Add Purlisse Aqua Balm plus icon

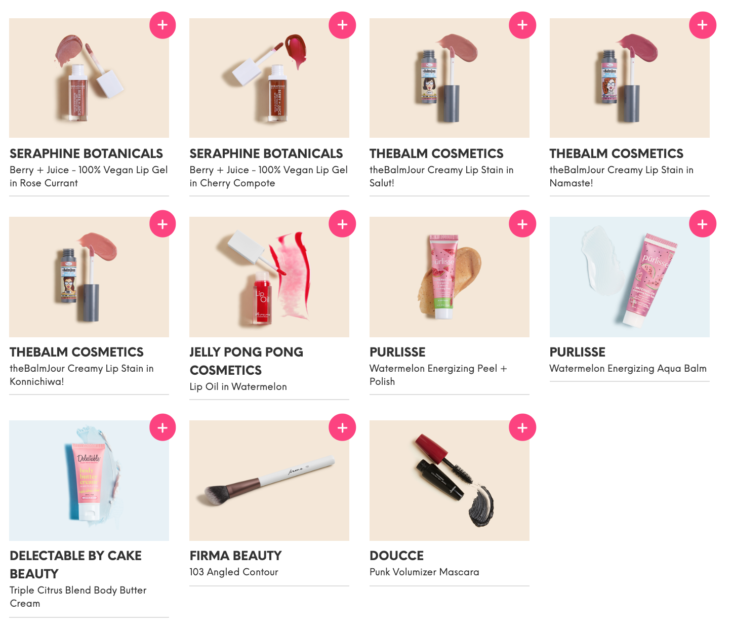[x=702, y=224]
